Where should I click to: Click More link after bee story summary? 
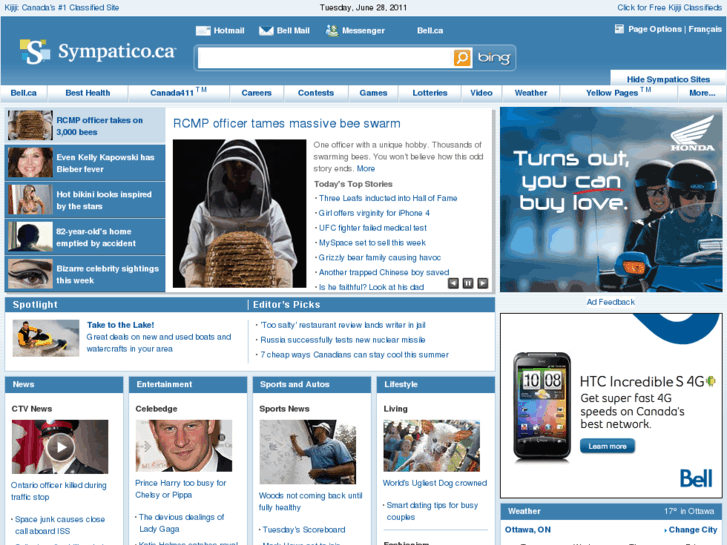[x=365, y=169]
